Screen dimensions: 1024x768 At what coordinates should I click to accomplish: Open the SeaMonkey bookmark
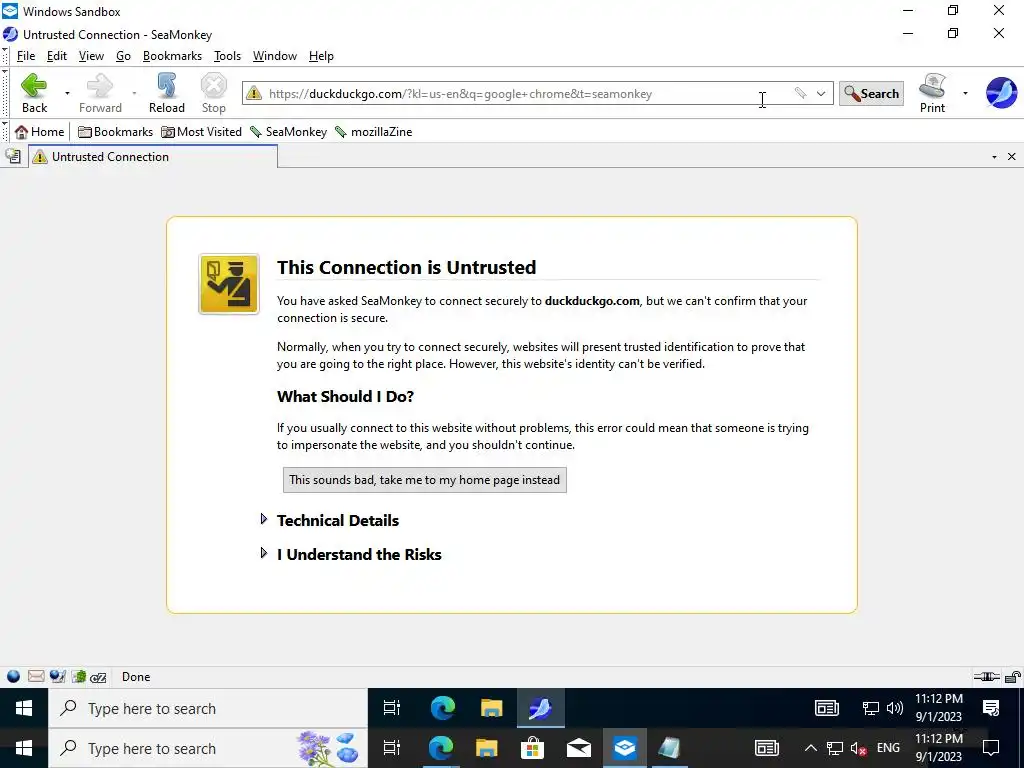tap(288, 132)
